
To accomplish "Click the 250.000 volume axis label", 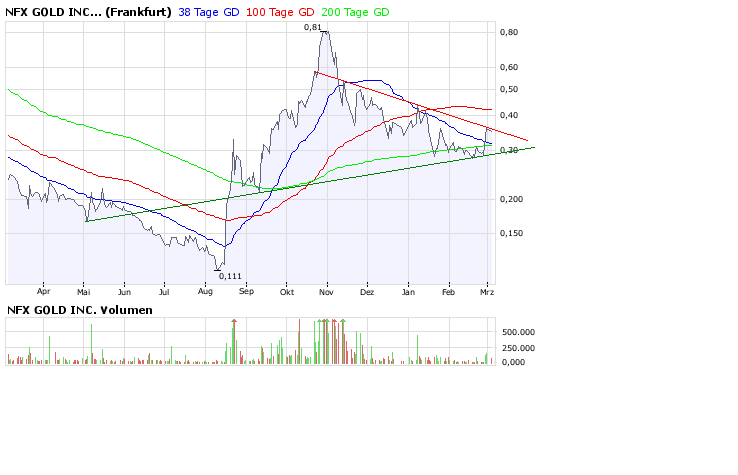I will pyautogui.click(x=518, y=348).
